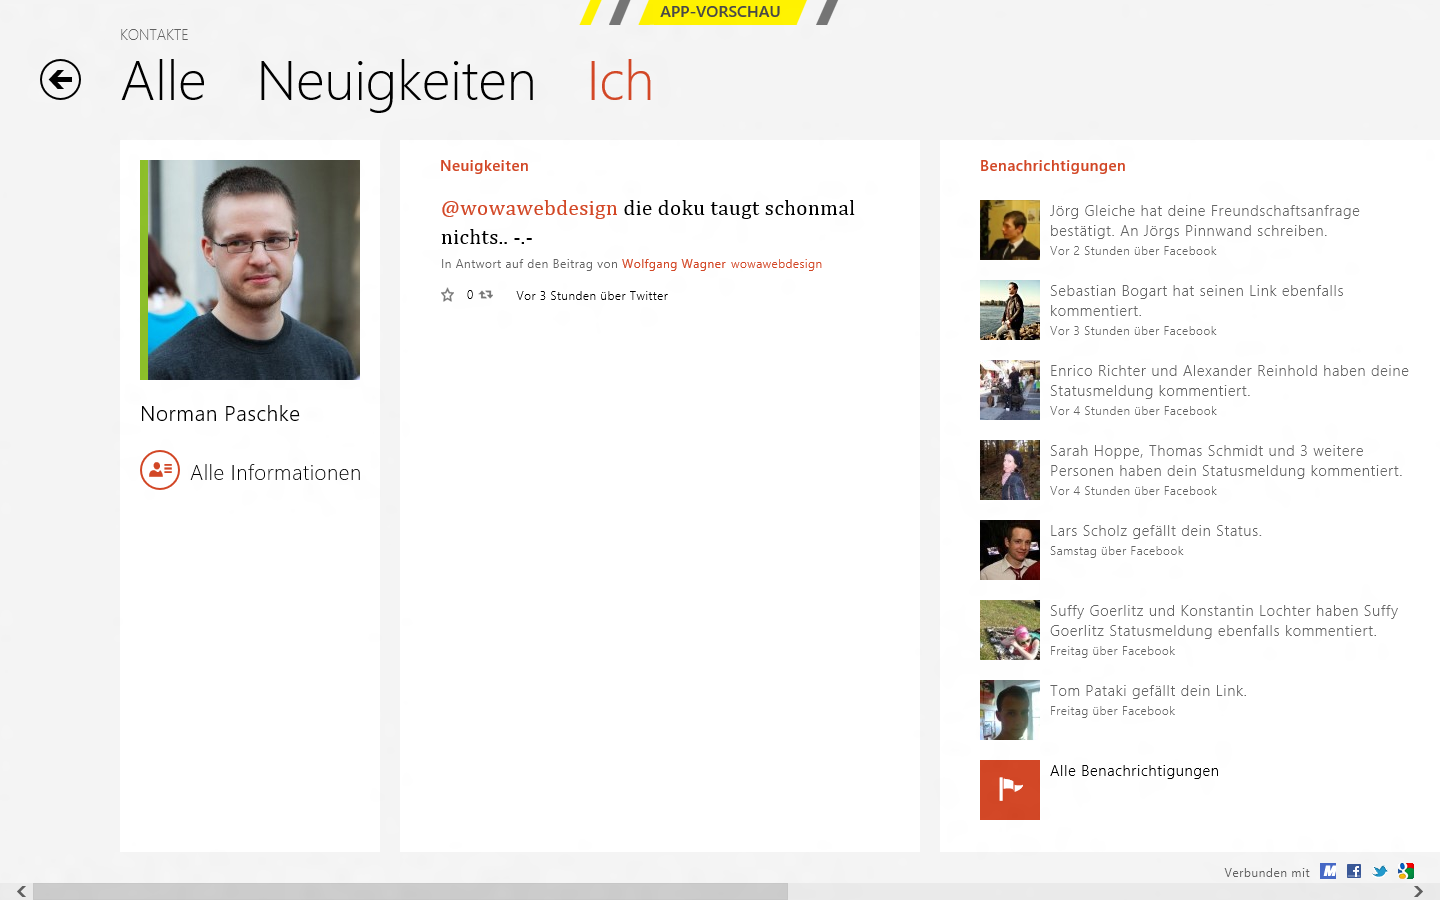Click the Twitter connected account icon
This screenshot has width=1440, height=900.
tap(1380, 871)
